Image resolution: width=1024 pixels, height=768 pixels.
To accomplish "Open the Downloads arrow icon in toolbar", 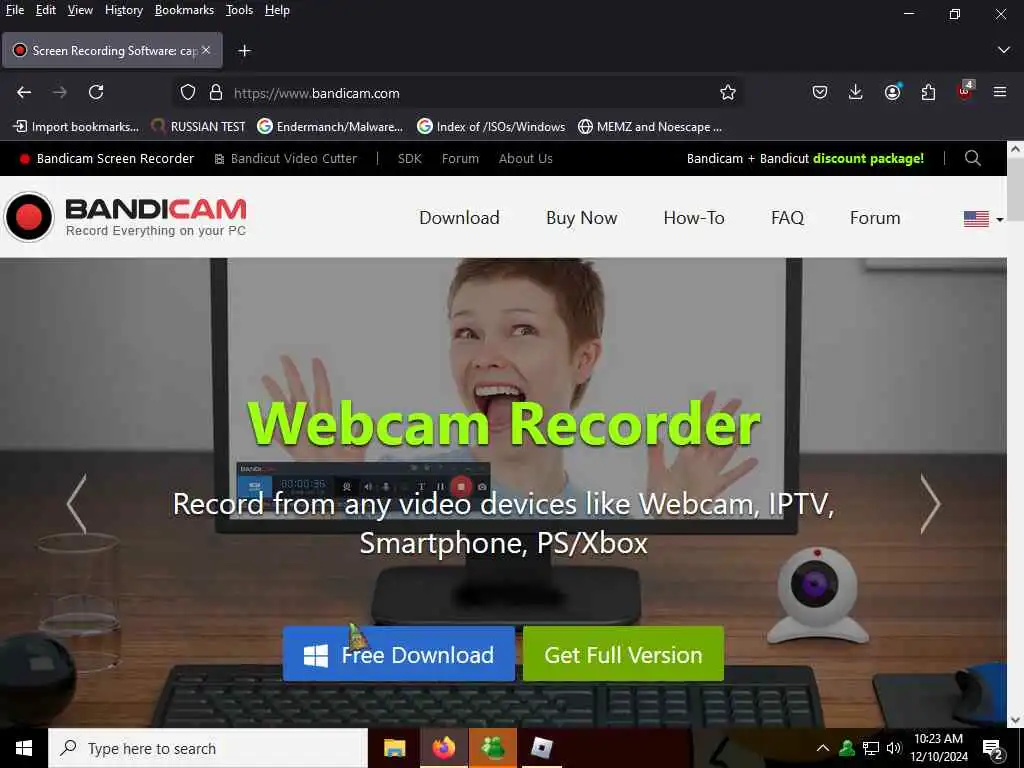I will pos(856,93).
